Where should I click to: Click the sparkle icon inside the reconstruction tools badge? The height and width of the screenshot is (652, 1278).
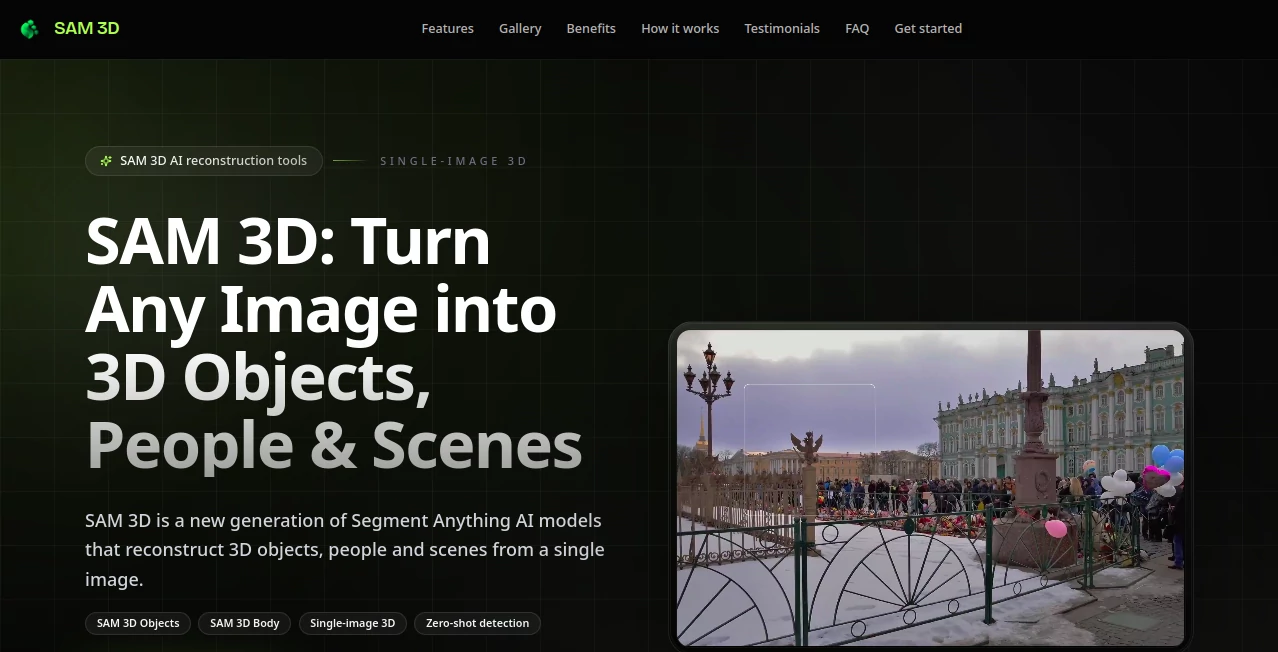(x=105, y=161)
